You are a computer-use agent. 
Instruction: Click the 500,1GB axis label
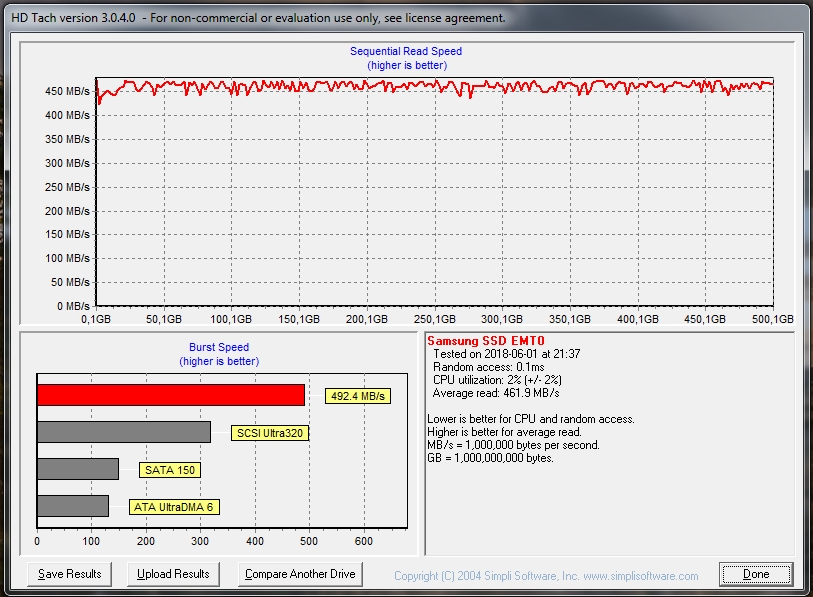(x=773, y=319)
